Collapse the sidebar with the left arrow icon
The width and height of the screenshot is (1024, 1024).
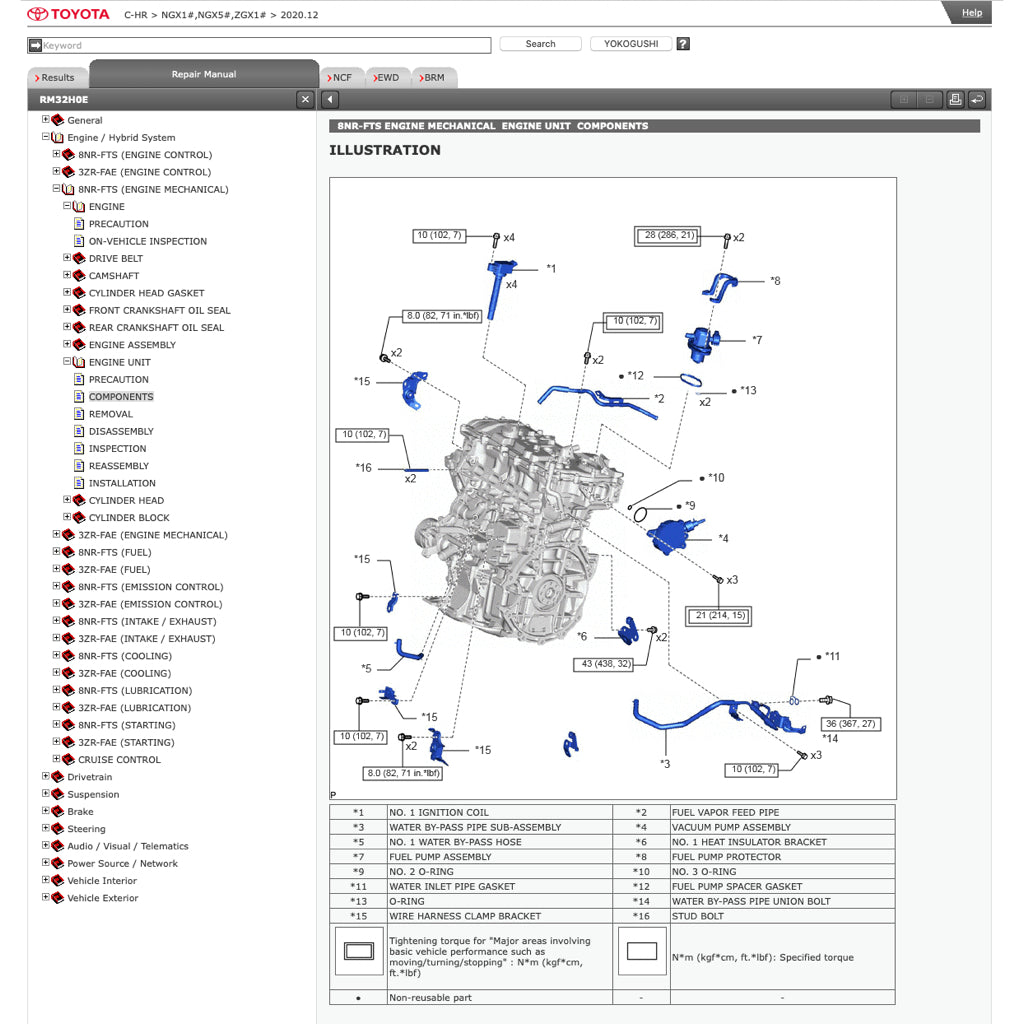330,99
